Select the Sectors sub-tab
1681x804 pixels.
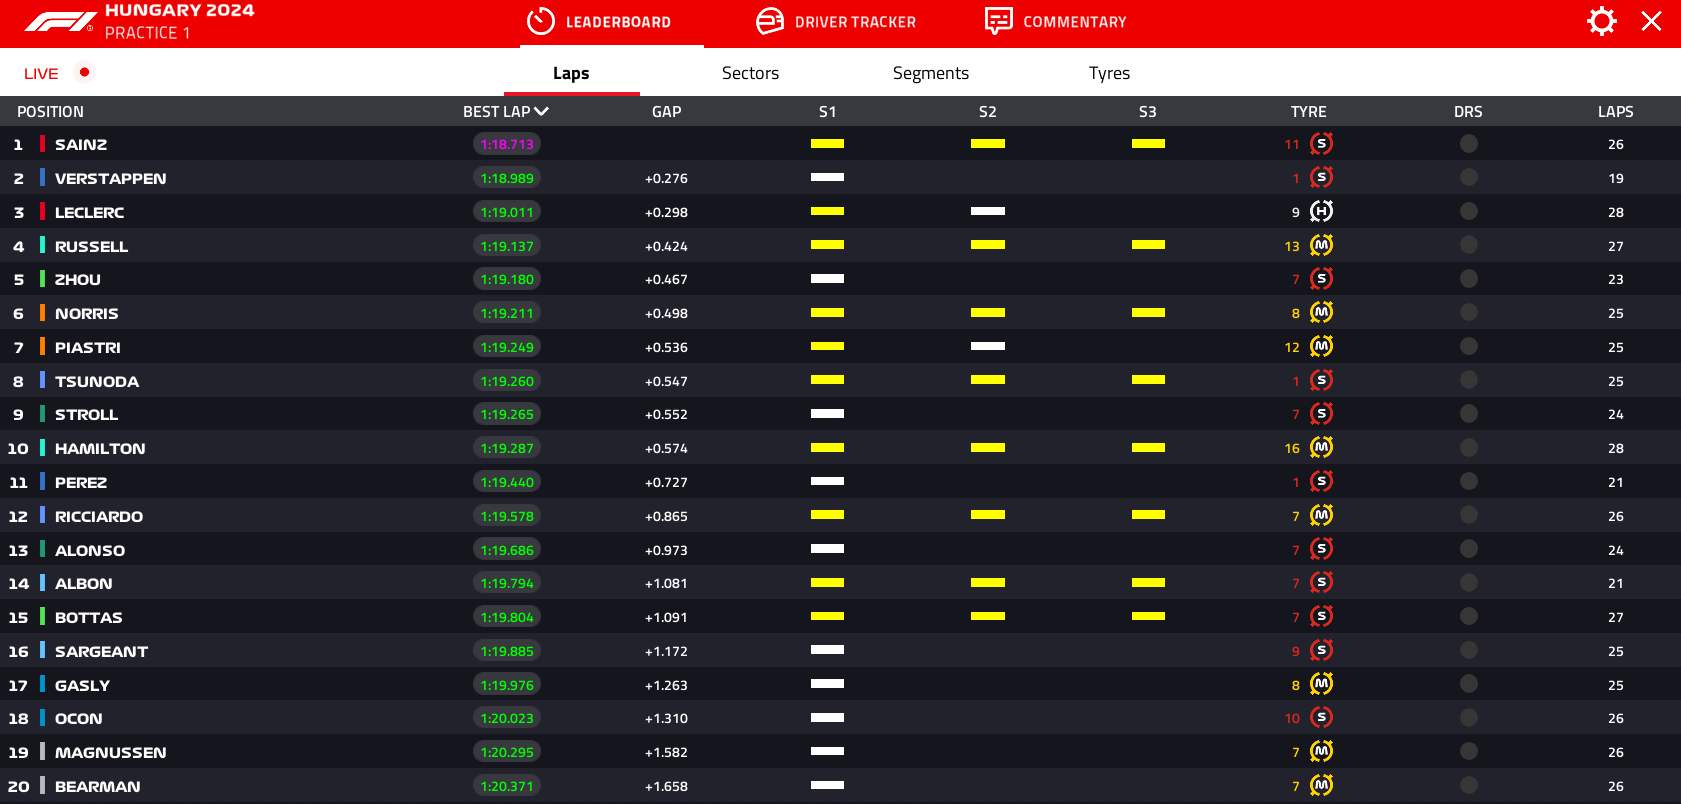click(x=750, y=73)
